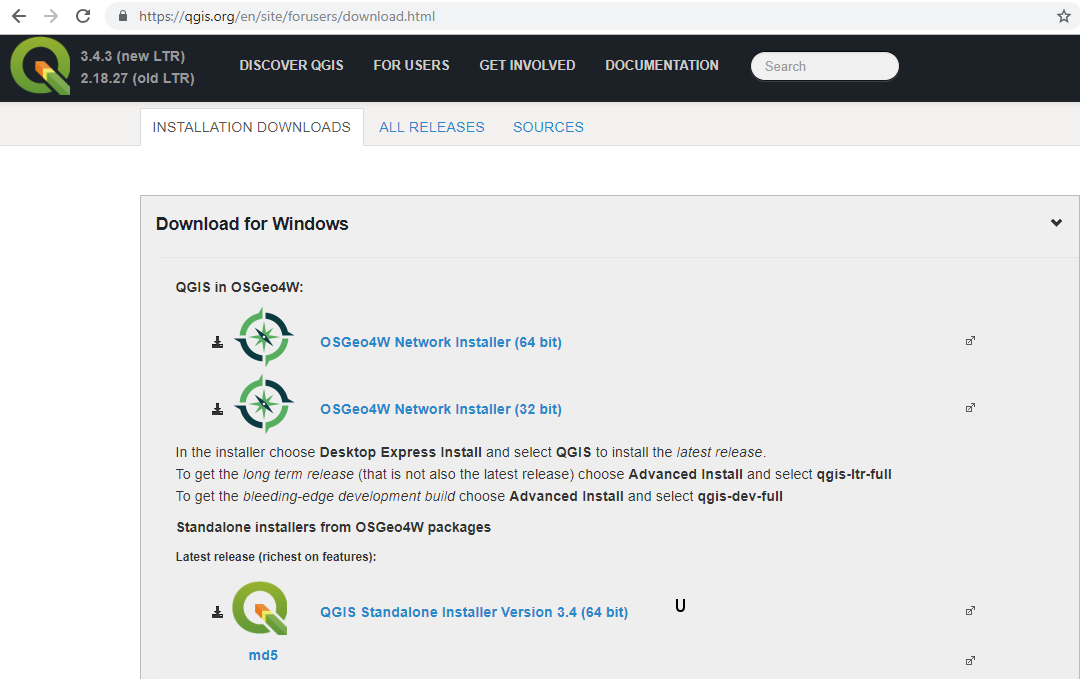Click the QGIS in OSGeo4W: label
The image size is (1080, 679).
[239, 287]
